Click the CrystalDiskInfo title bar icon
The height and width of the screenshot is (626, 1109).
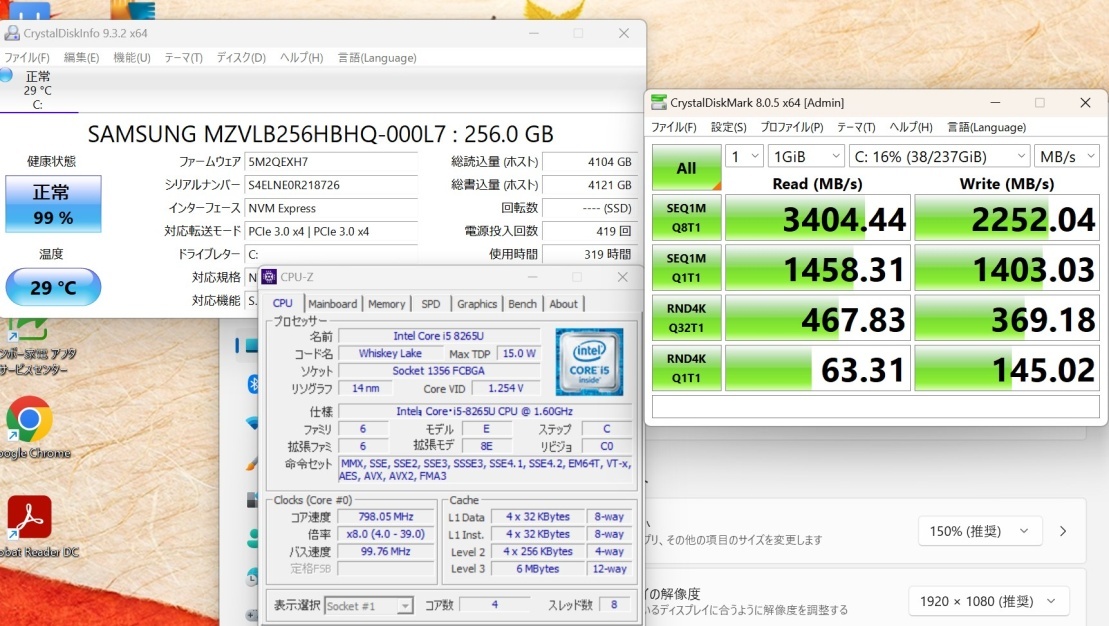tap(12, 33)
